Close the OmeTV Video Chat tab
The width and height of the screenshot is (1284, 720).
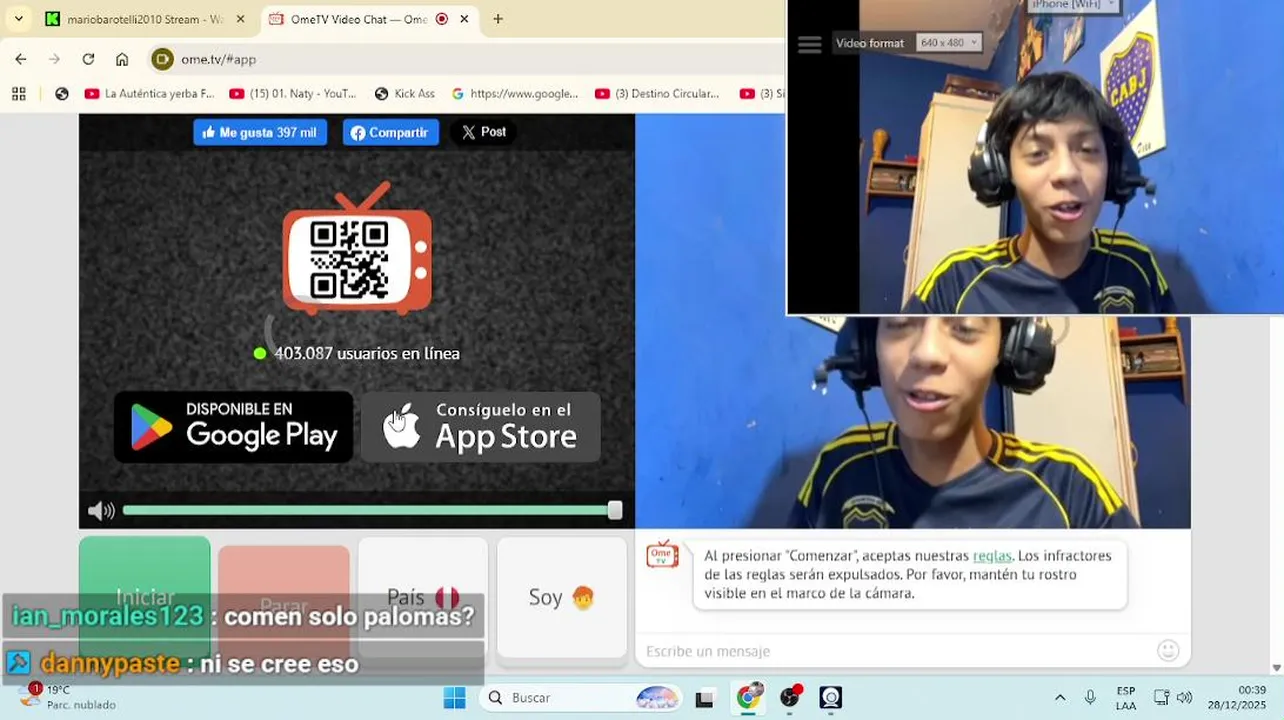click(x=464, y=19)
